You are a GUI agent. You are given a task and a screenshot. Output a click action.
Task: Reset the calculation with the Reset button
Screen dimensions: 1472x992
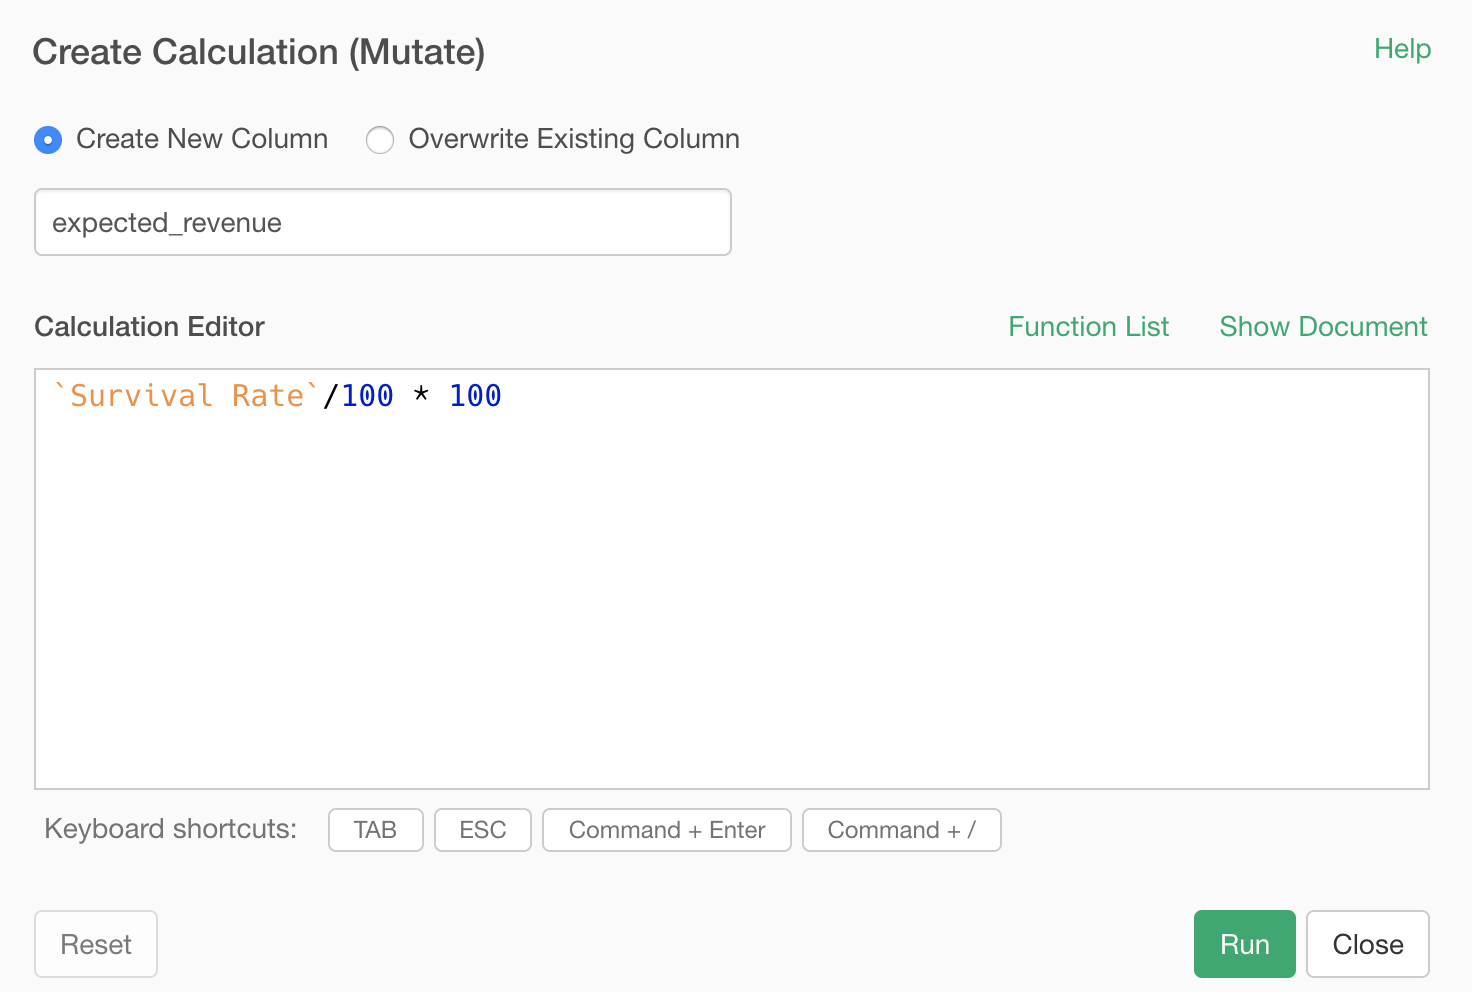(x=96, y=944)
